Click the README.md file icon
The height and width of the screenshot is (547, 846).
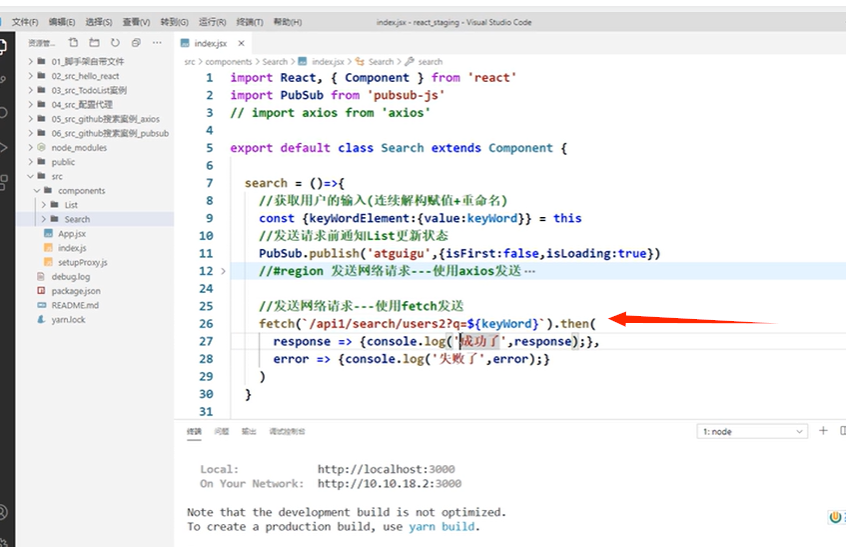coord(41,305)
